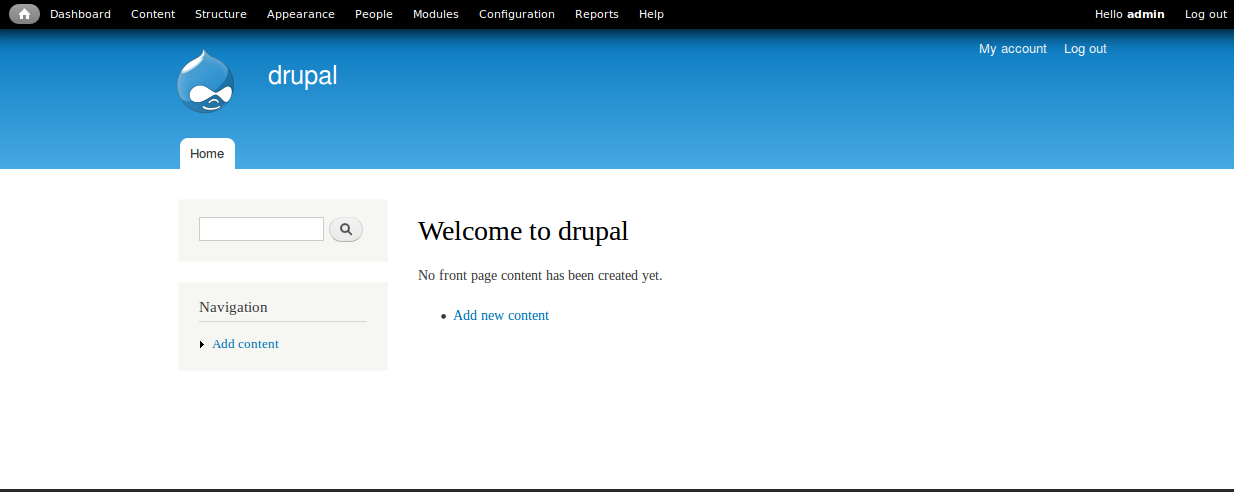Click into the search text field
This screenshot has width=1234, height=492.
(261, 229)
